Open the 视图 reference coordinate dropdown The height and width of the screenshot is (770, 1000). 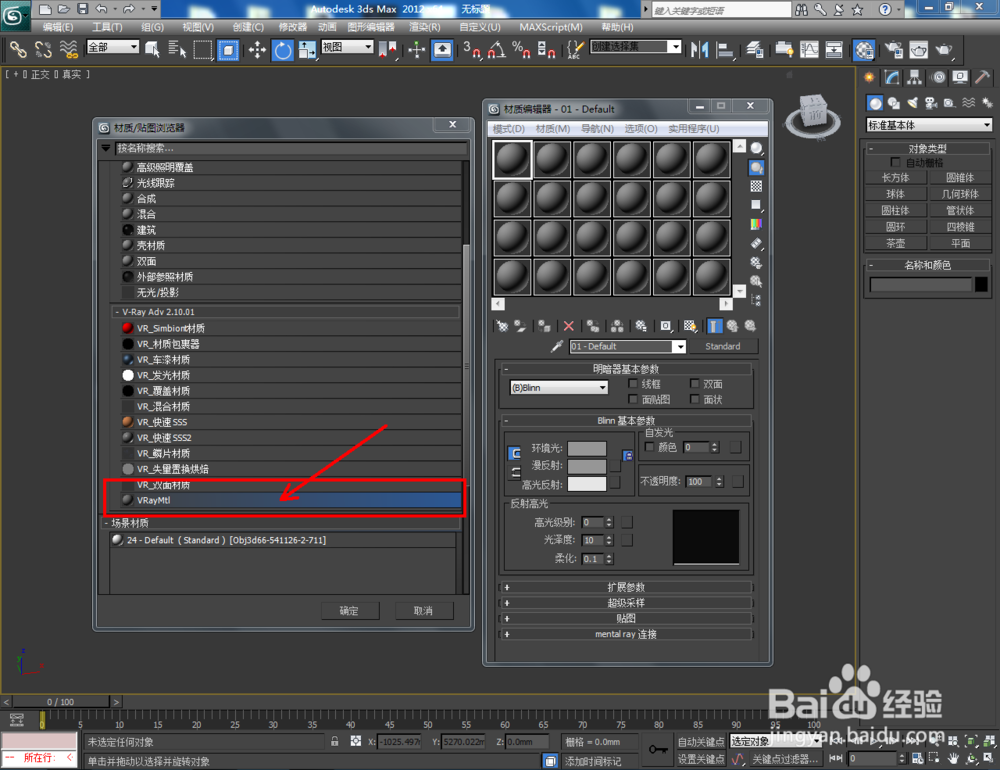coord(347,47)
